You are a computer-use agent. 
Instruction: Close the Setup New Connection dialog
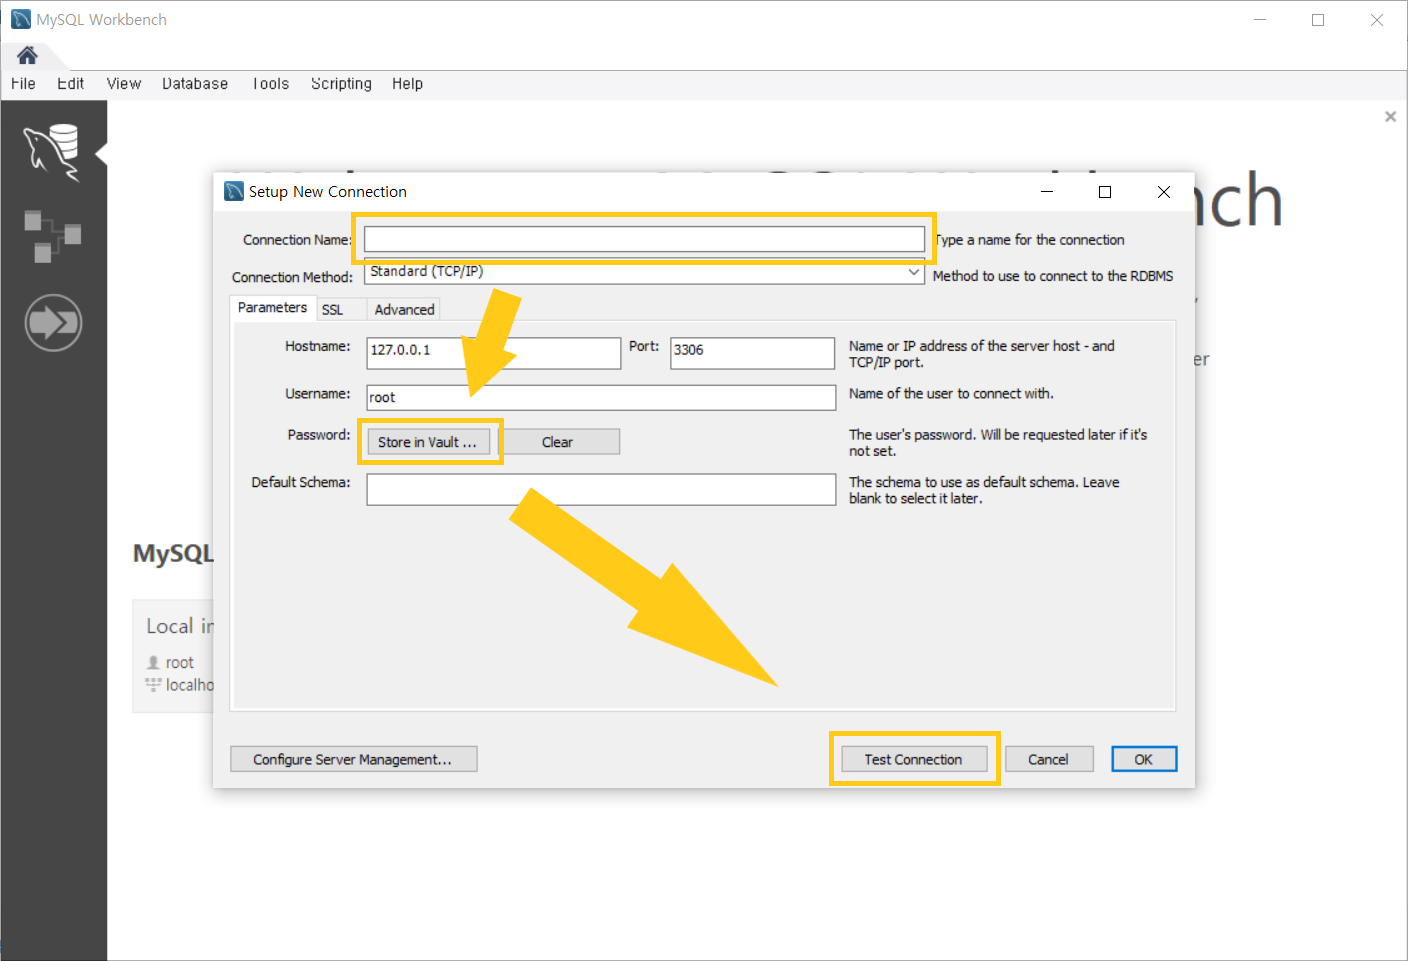tap(1164, 192)
